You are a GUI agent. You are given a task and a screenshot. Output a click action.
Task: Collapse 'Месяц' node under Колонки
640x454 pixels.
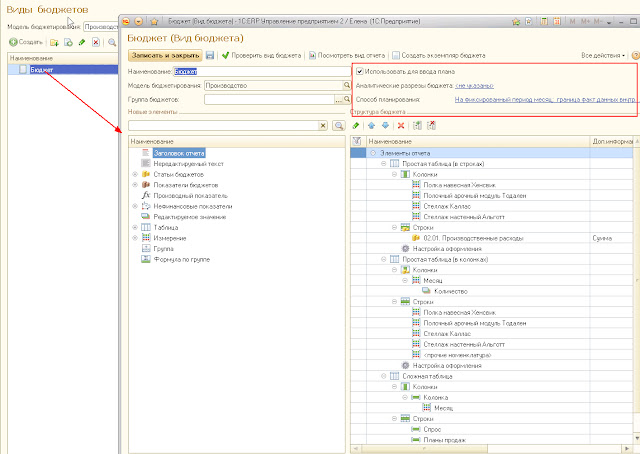pyautogui.click(x=404, y=280)
